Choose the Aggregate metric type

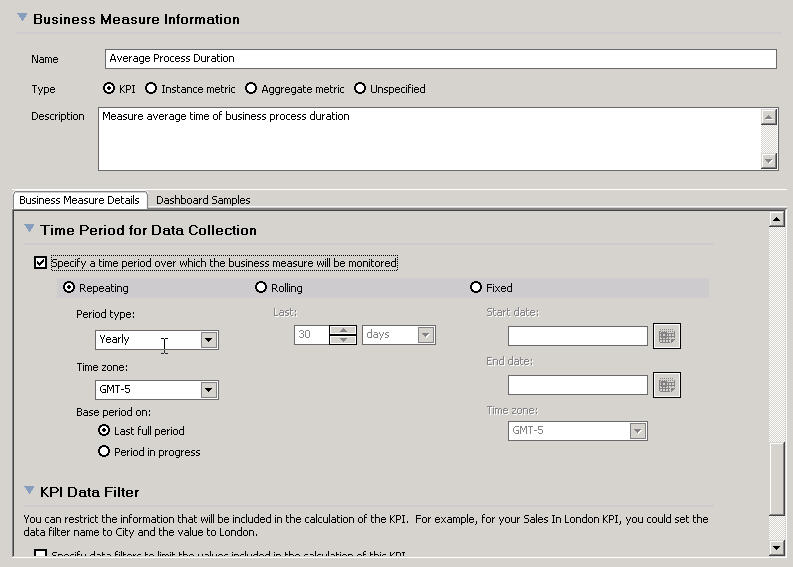(x=251, y=89)
